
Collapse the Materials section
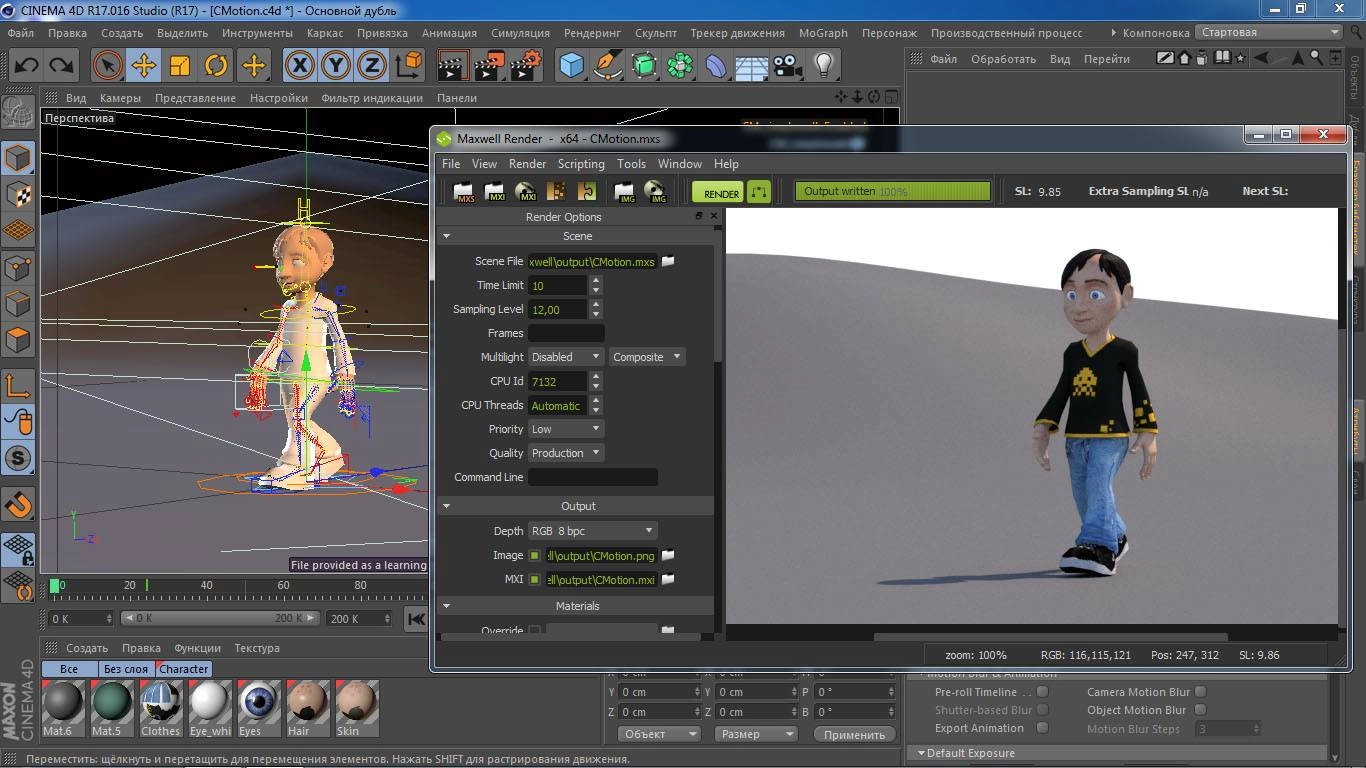tap(447, 606)
